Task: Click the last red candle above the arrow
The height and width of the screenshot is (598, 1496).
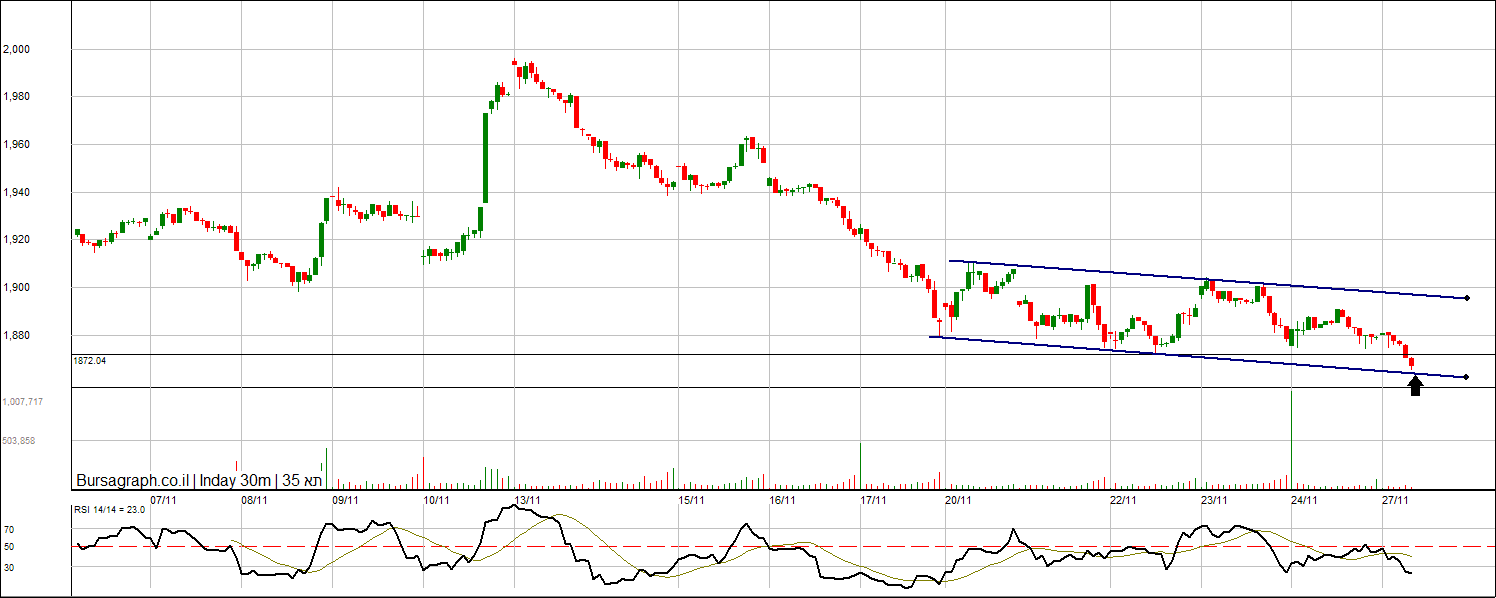Action: (x=1412, y=363)
